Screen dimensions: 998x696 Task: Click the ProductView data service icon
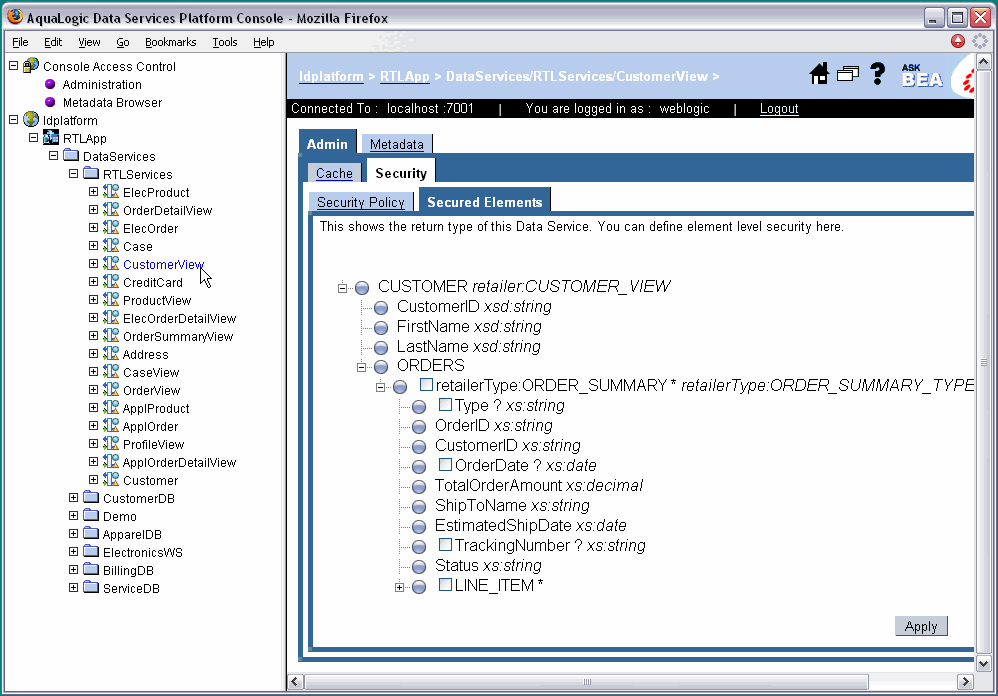111,300
